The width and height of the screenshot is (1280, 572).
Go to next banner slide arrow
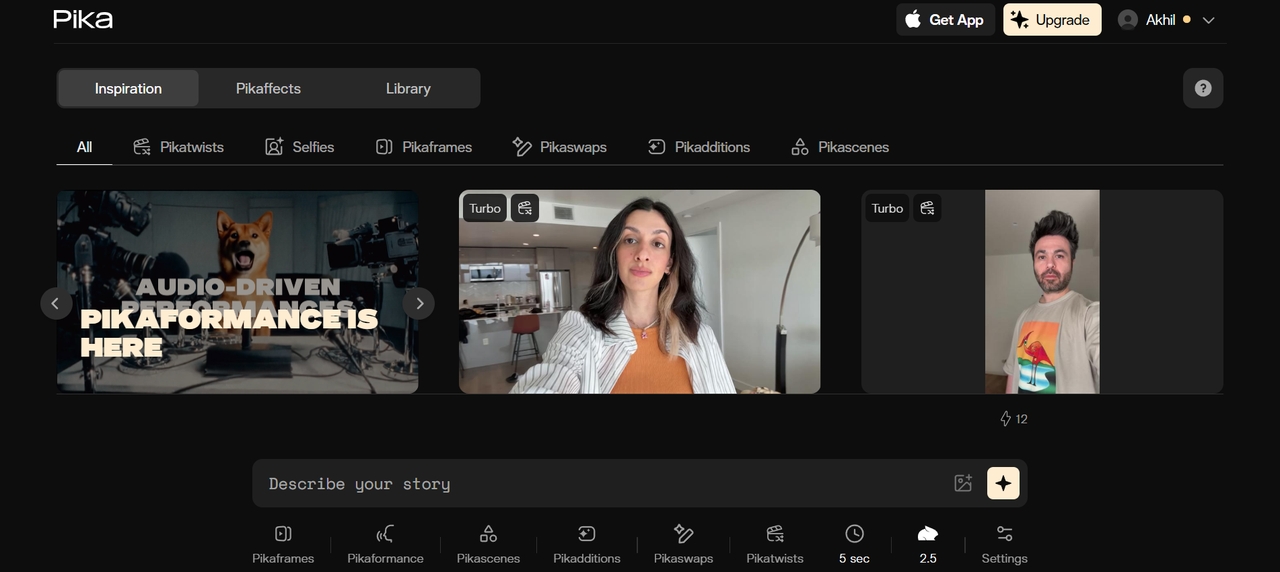(x=419, y=303)
